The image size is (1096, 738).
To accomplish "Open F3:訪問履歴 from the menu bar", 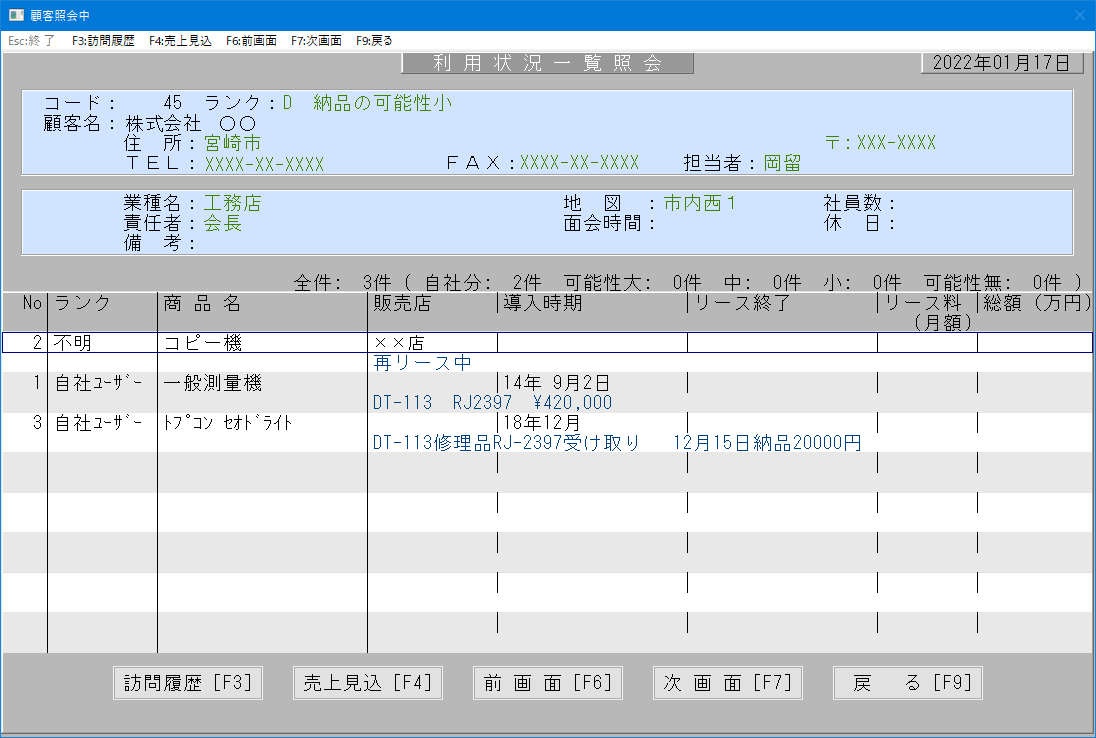I will pos(103,41).
